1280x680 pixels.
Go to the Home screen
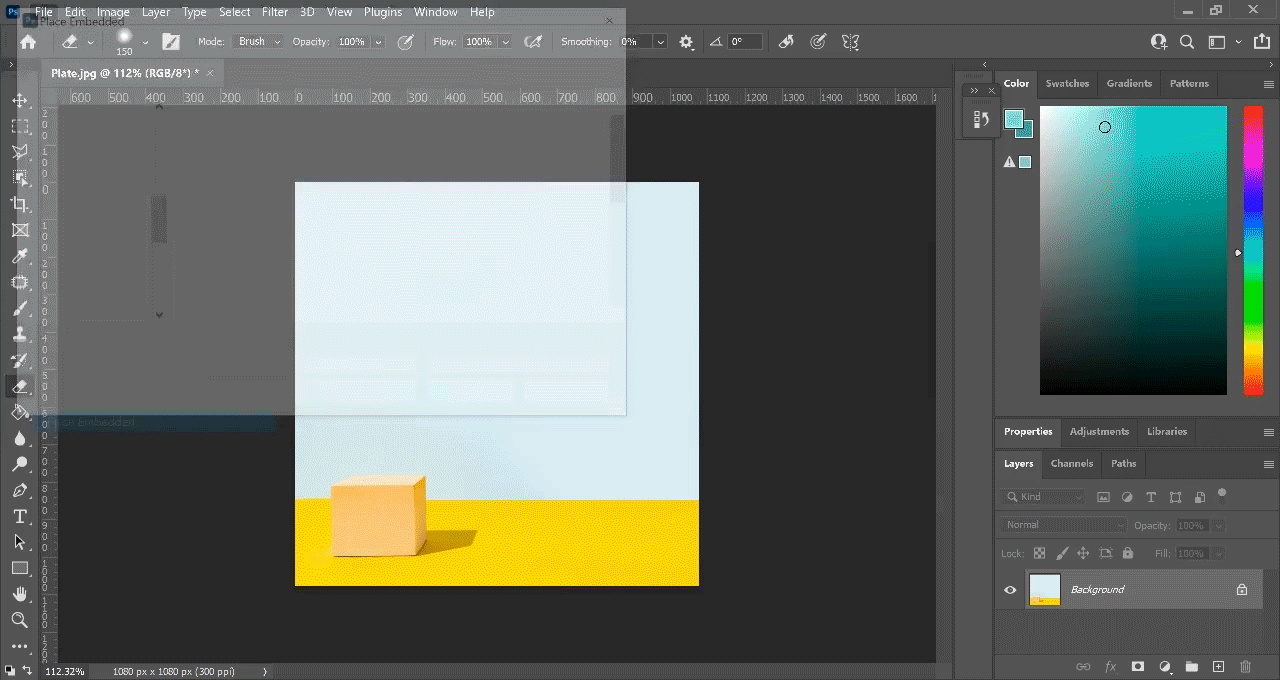click(28, 42)
